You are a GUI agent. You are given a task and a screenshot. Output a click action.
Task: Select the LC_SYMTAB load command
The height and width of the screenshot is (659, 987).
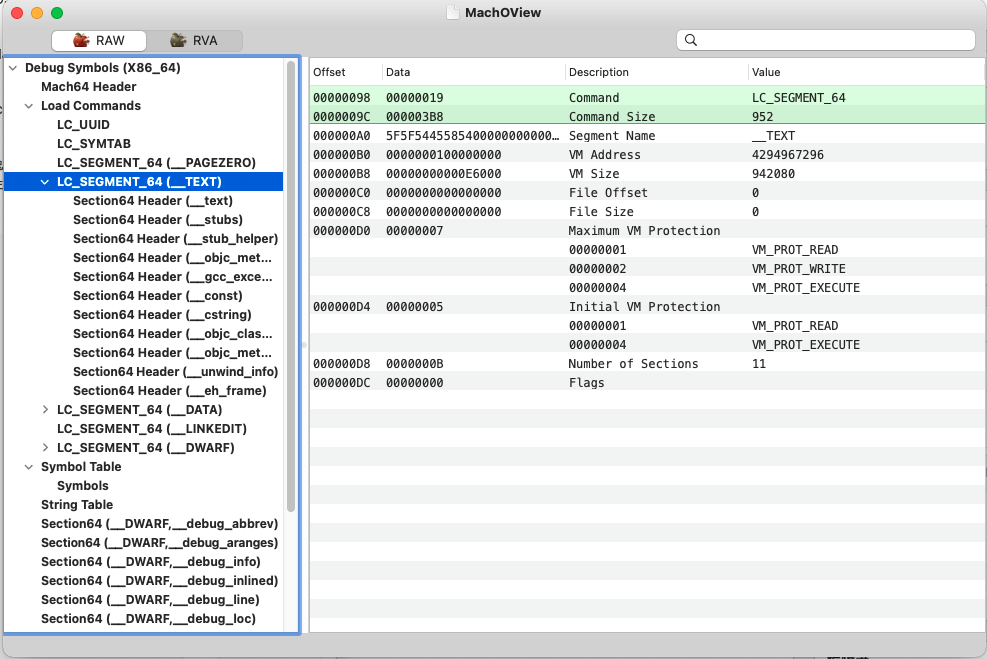[94, 144]
